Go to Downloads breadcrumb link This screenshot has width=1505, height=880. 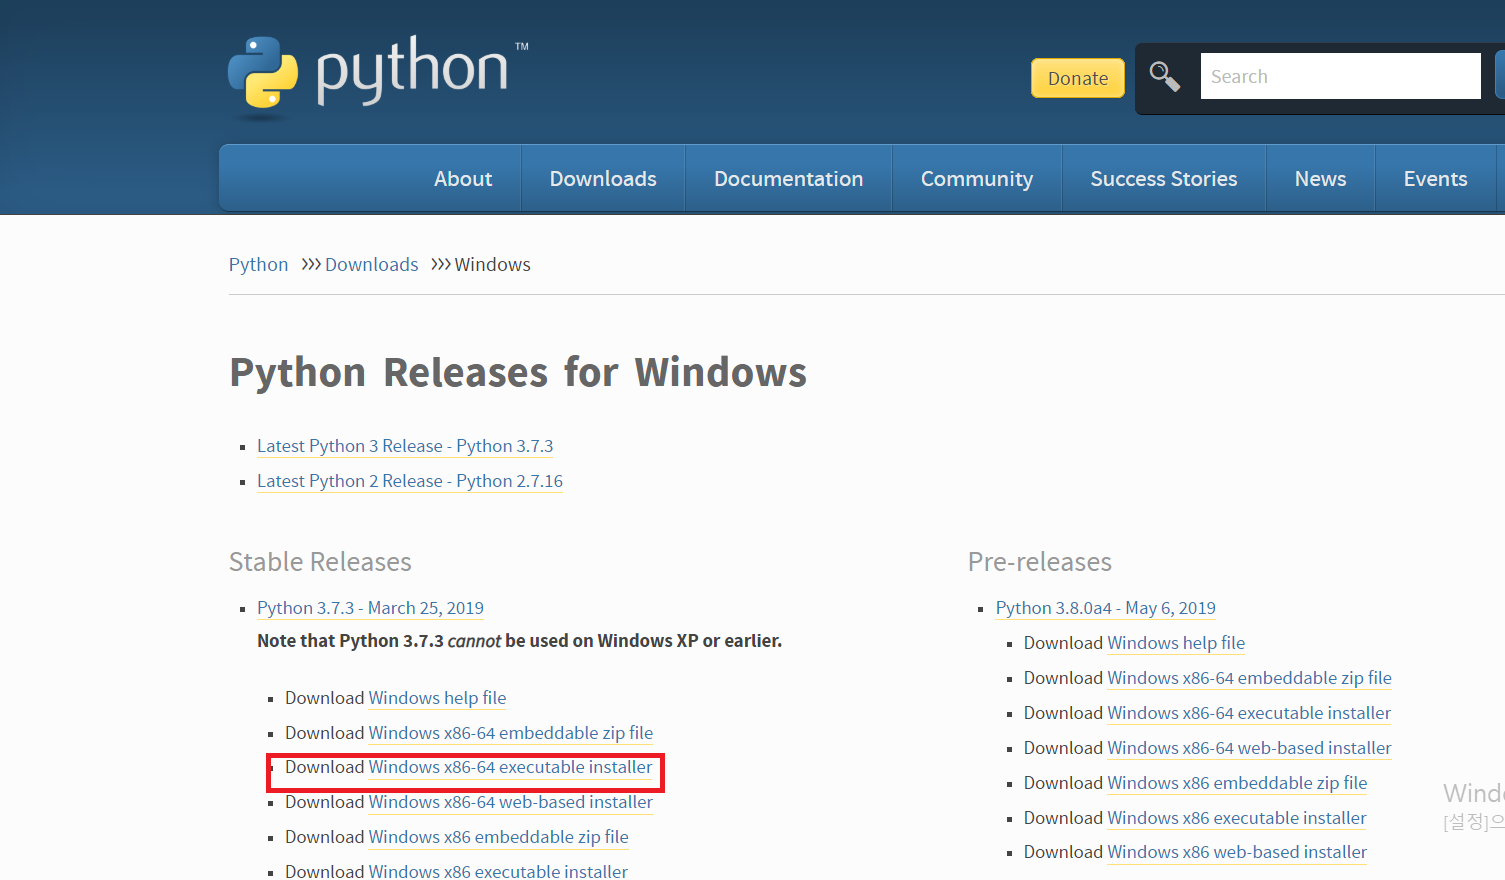tap(372, 264)
